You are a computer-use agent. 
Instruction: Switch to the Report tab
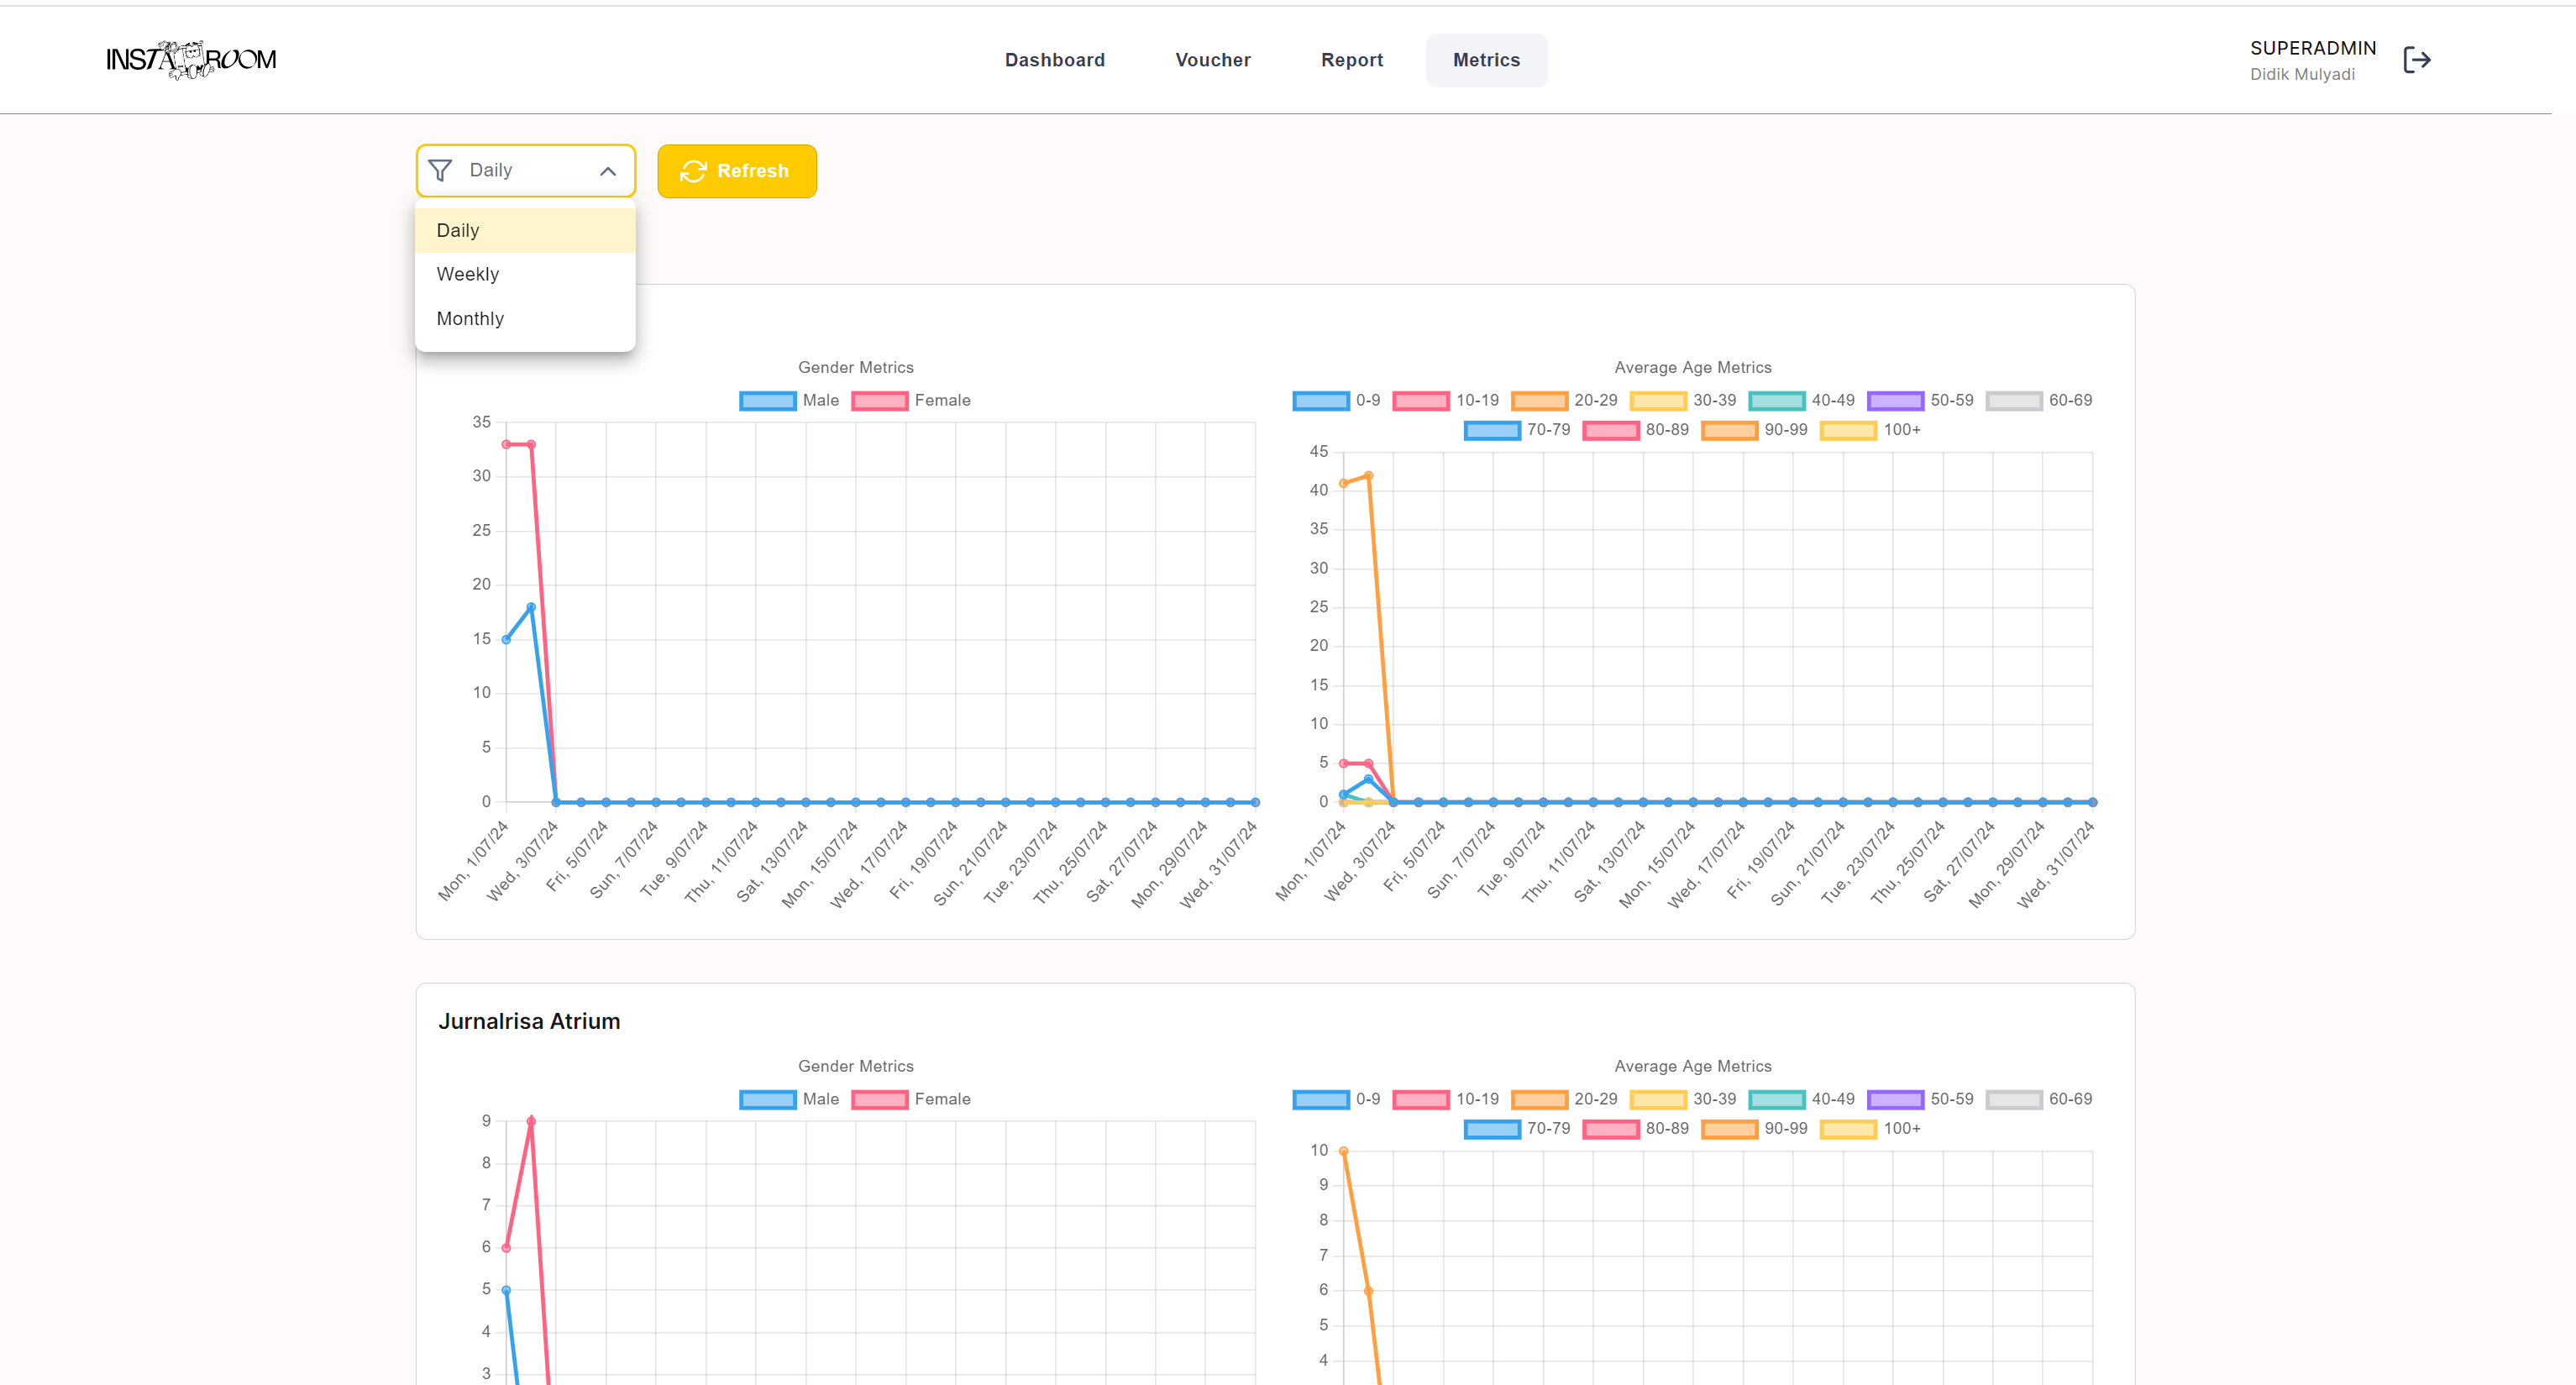click(x=1351, y=60)
